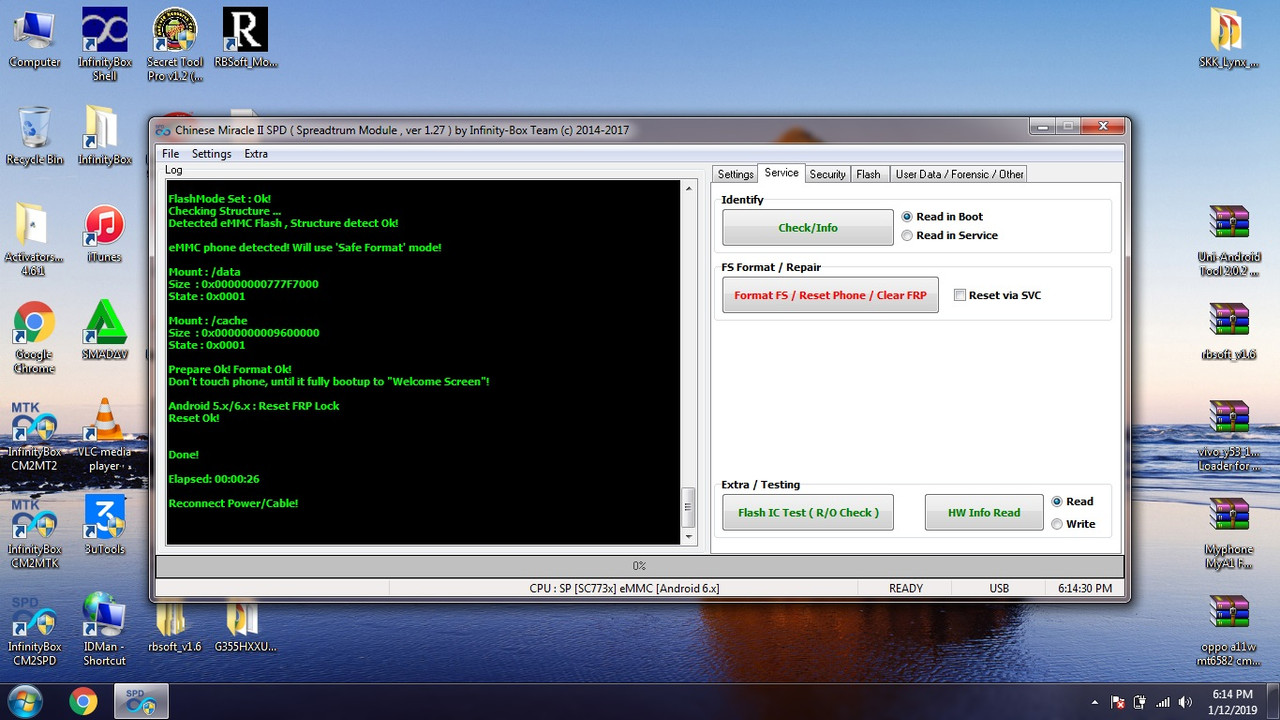
Task: Click Windows Start button
Action: point(26,701)
